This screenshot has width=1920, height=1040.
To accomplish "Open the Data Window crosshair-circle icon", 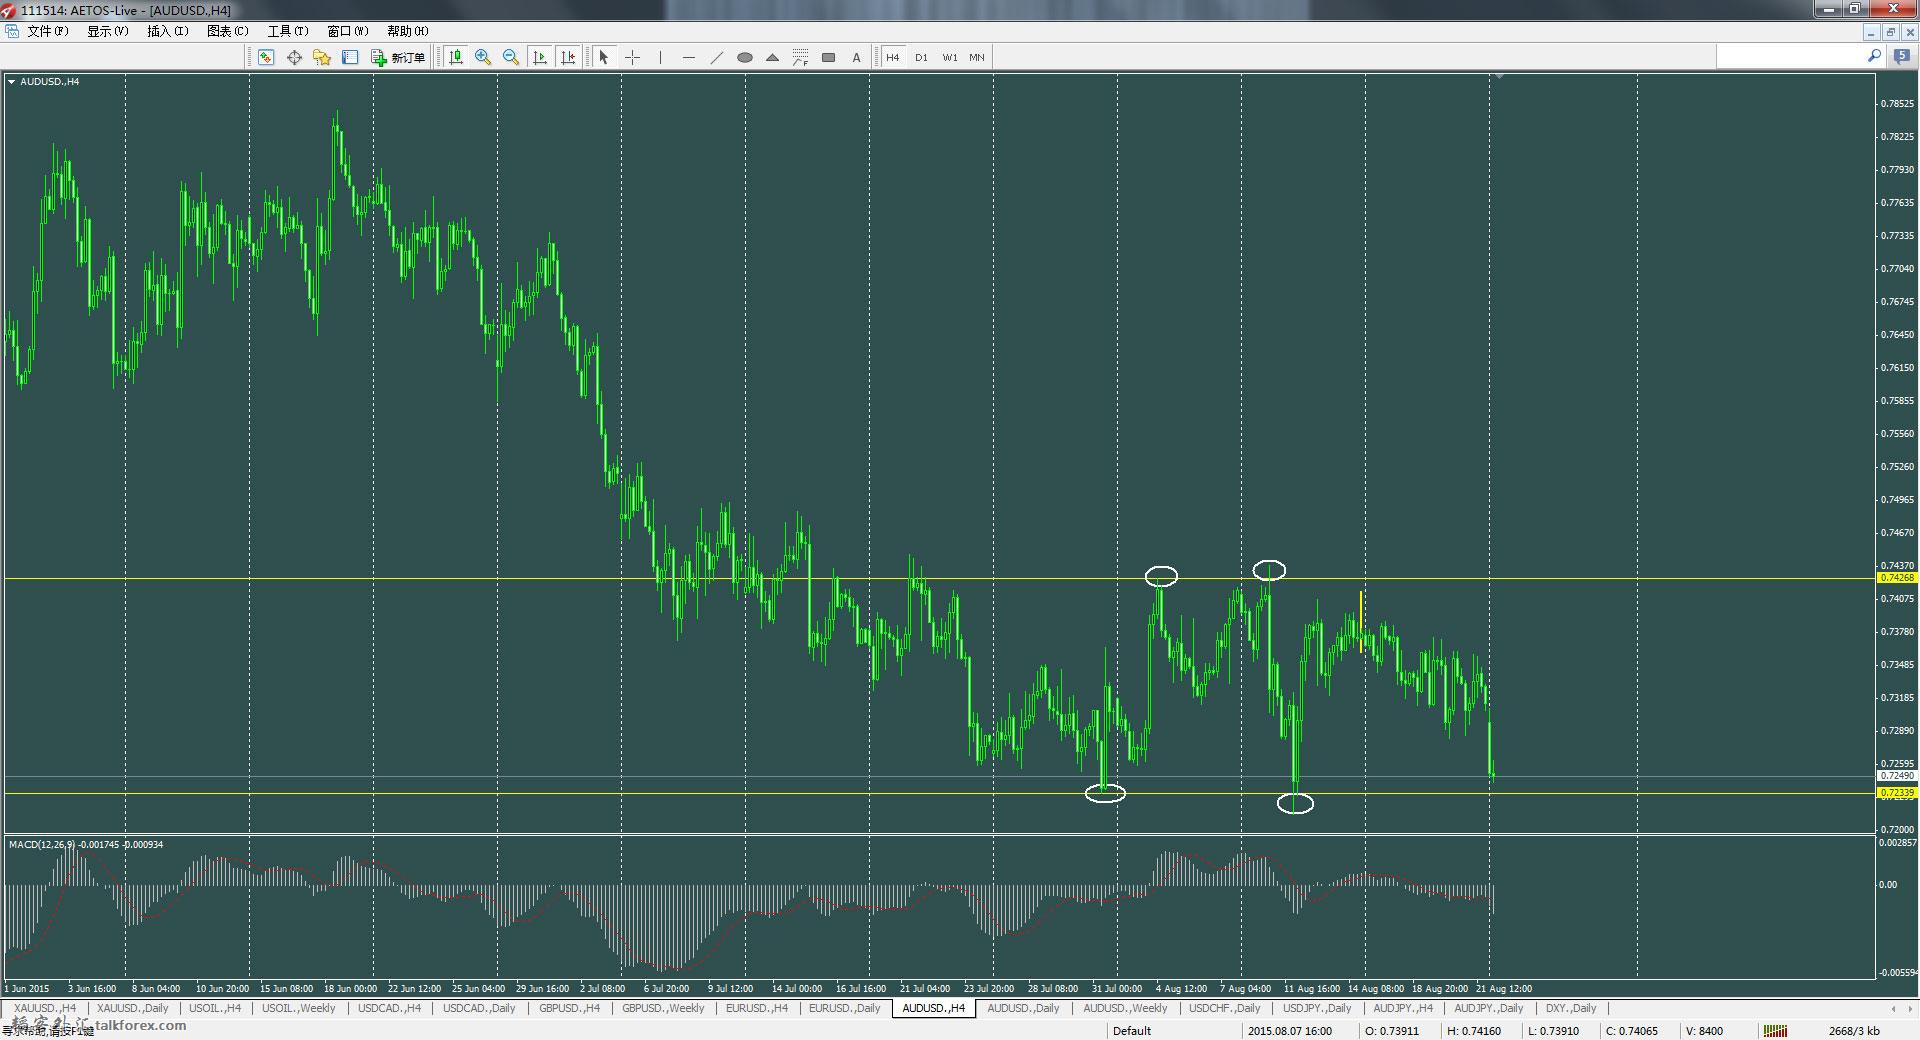I will coord(294,57).
